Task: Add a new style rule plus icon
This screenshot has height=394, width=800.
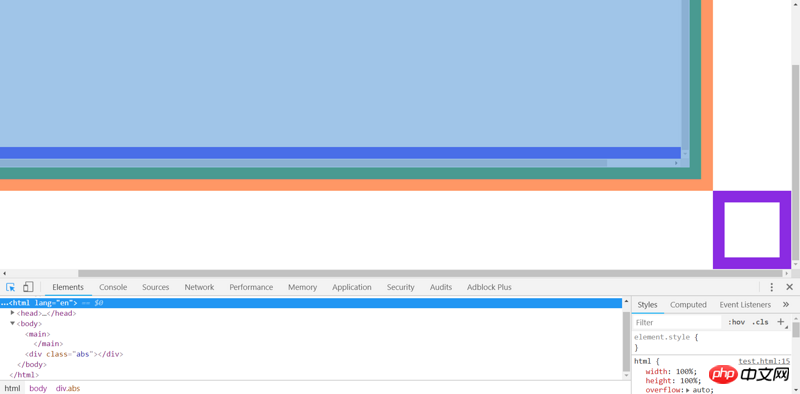Action: coord(780,322)
